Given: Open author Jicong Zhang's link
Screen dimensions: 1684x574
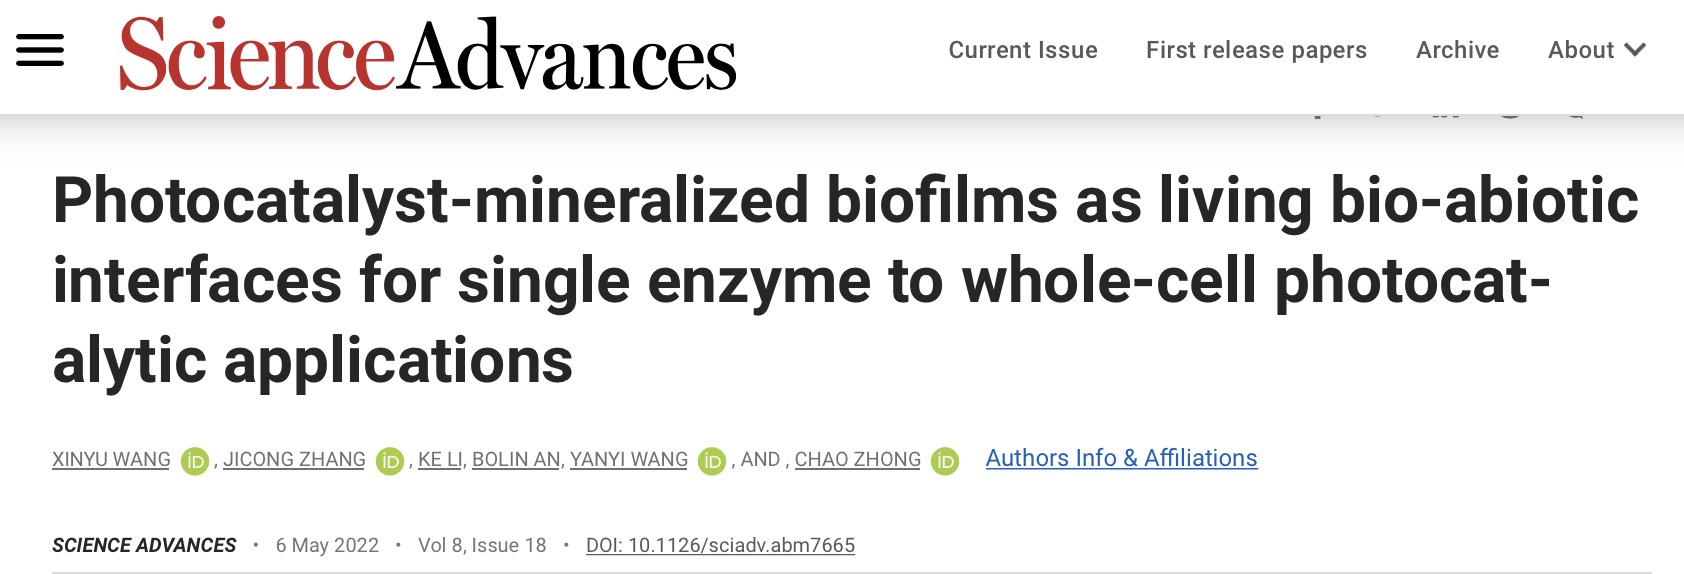Looking at the screenshot, I should 294,459.
